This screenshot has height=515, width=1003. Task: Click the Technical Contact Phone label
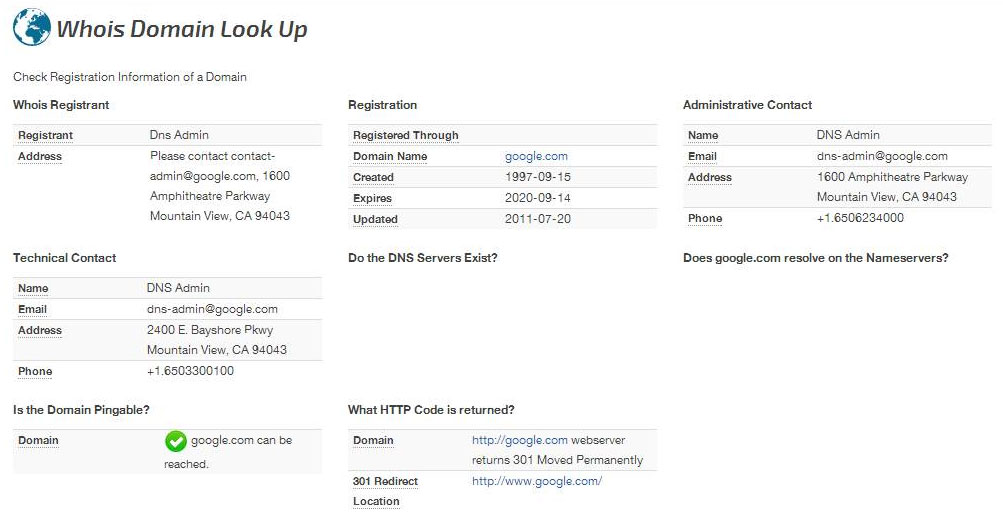tap(35, 371)
